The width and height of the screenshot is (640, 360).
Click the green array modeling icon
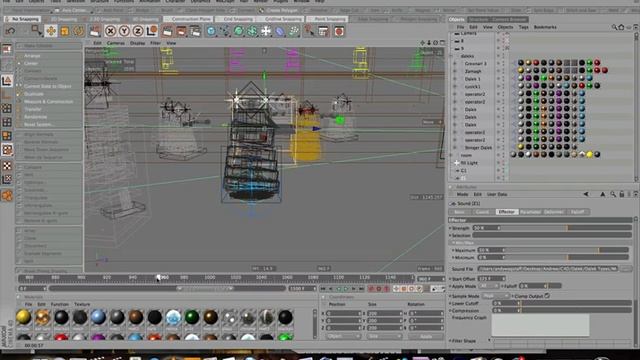252,31
